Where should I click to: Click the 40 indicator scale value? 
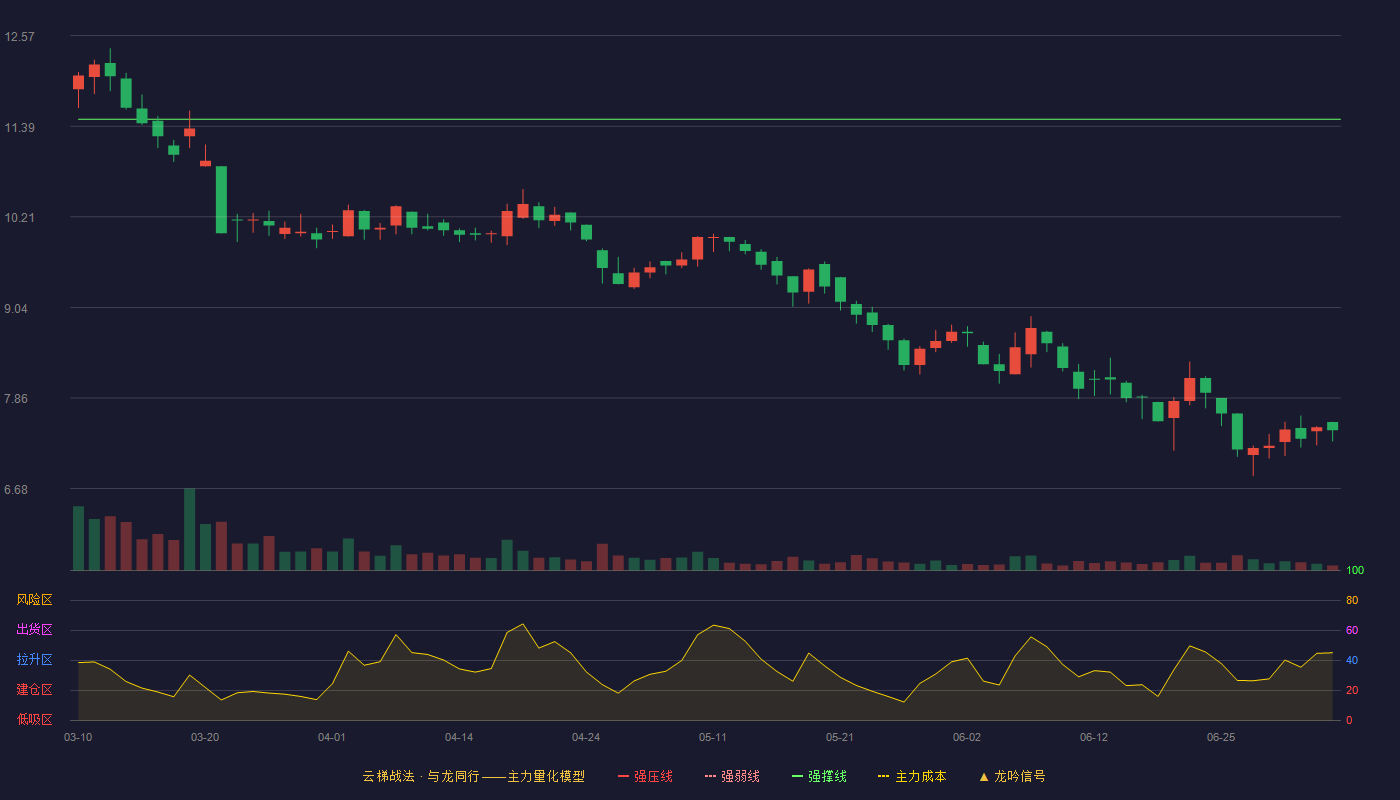(x=1352, y=660)
